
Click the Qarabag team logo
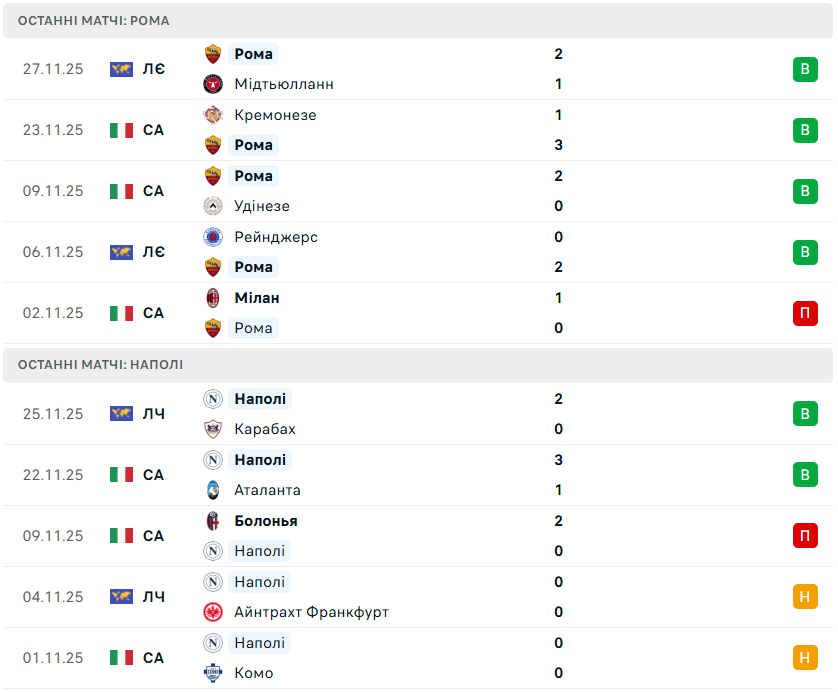point(212,429)
